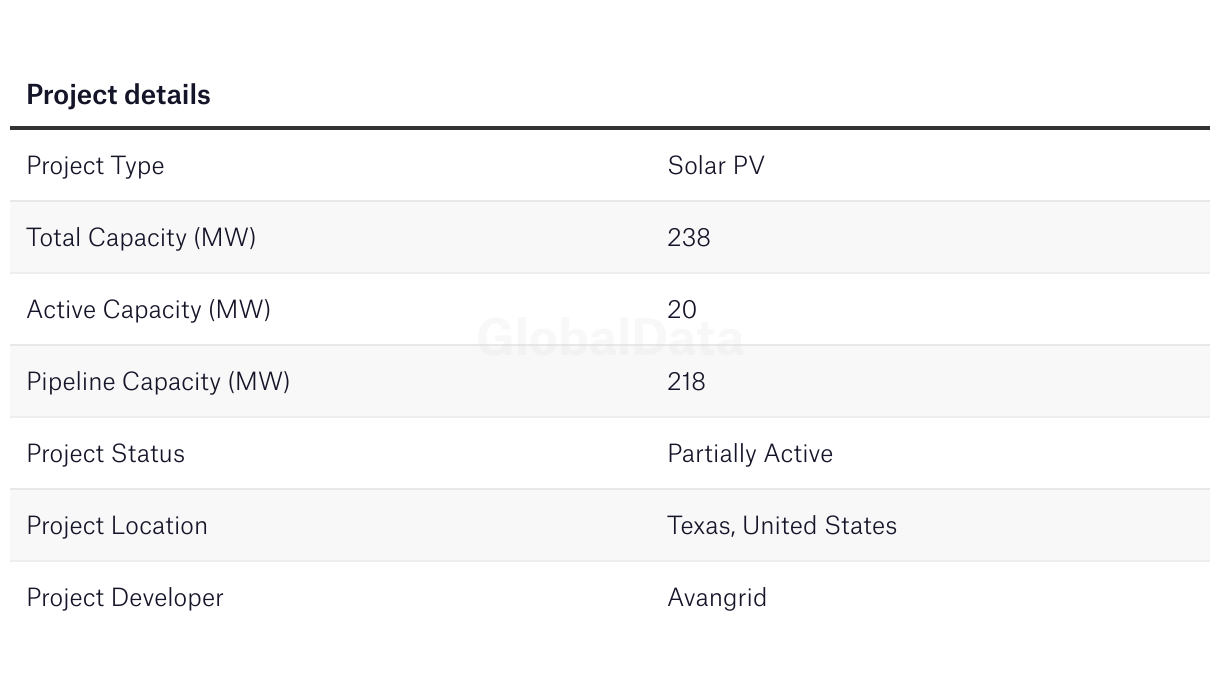Click the shaded Total Capacity row
The height and width of the screenshot is (674, 1220).
[610, 237]
